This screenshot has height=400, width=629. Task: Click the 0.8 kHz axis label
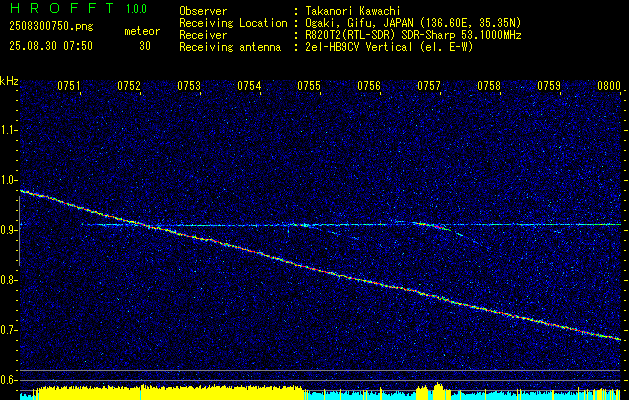point(7,280)
